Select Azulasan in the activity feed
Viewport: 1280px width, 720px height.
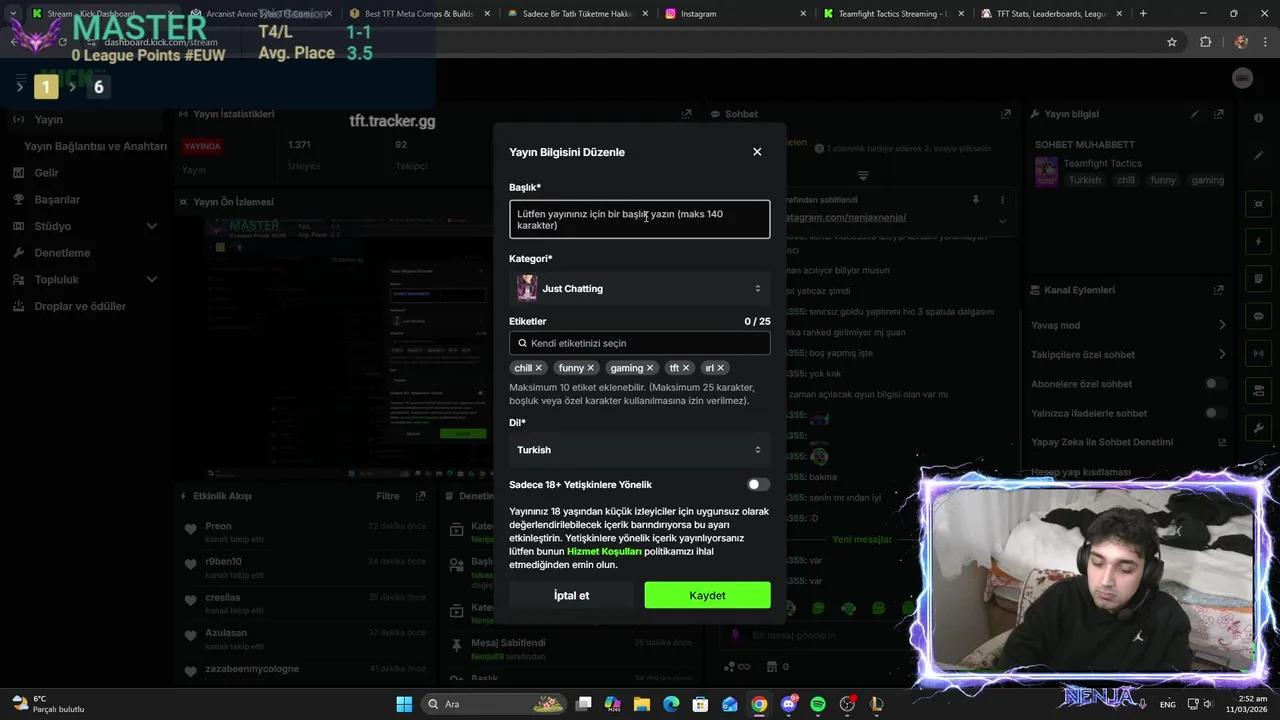[x=226, y=633]
